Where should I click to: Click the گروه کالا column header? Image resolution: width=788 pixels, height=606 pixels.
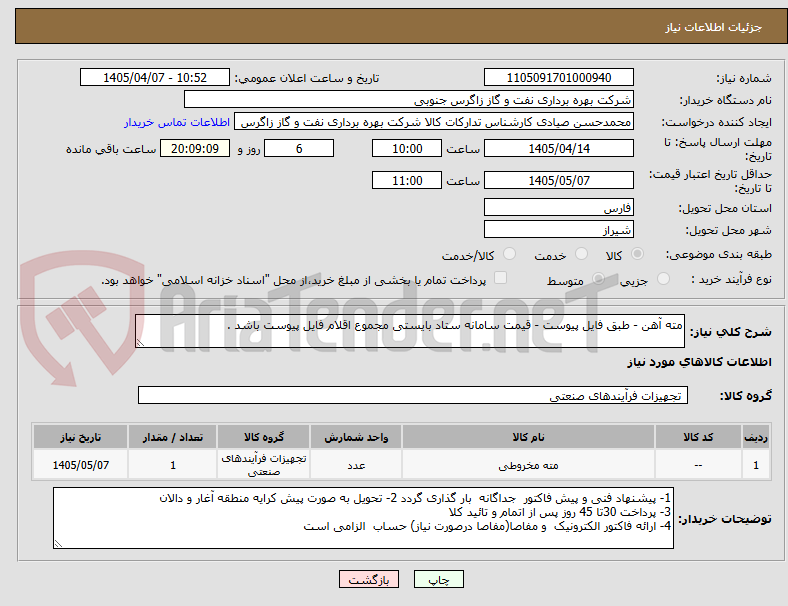(264, 437)
